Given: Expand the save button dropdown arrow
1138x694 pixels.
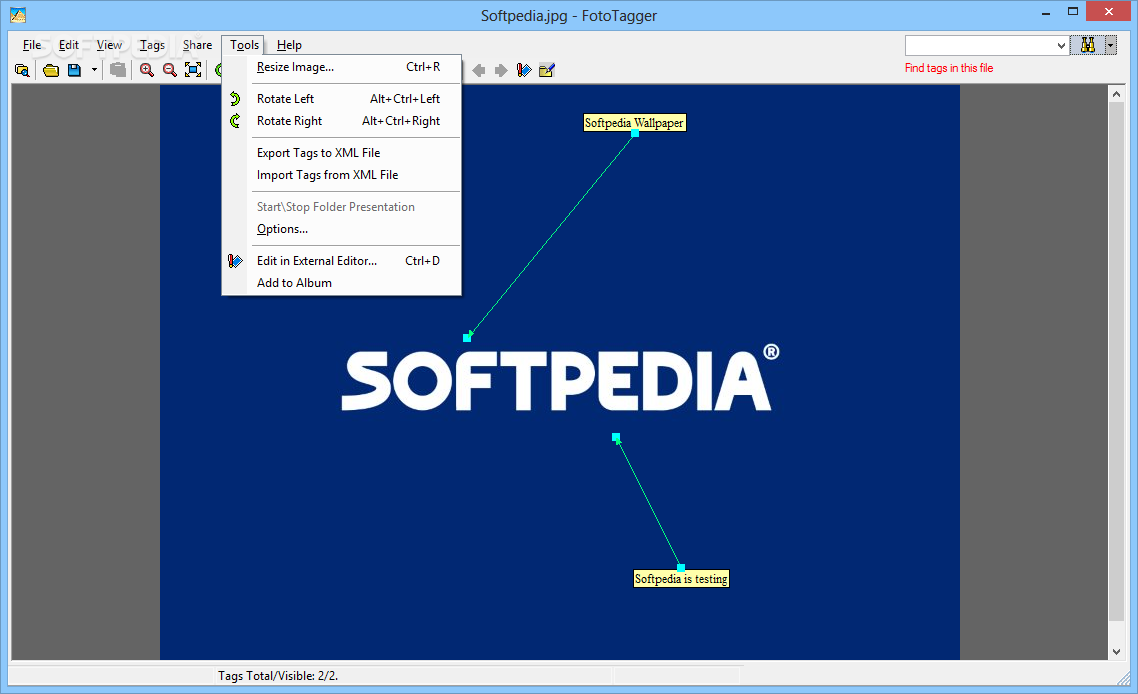Looking at the screenshot, I should point(94,70).
